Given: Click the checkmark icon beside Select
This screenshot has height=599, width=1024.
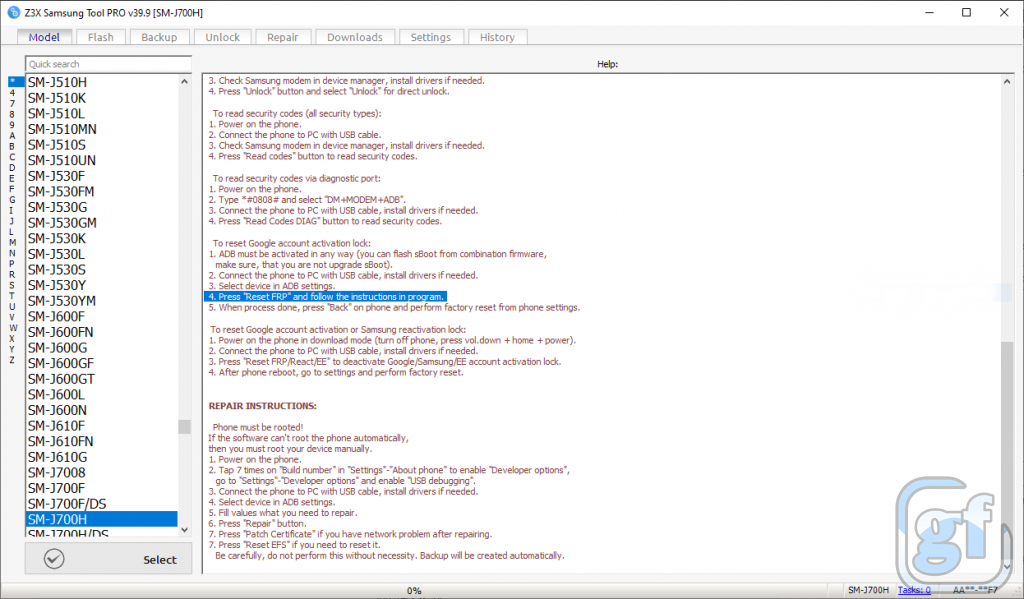Looking at the screenshot, I should (x=54, y=559).
